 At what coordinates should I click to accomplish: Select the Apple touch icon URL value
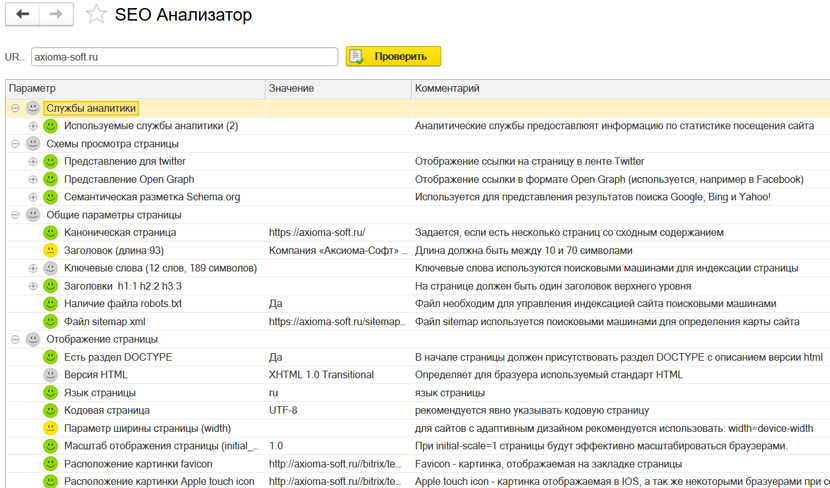pos(335,481)
